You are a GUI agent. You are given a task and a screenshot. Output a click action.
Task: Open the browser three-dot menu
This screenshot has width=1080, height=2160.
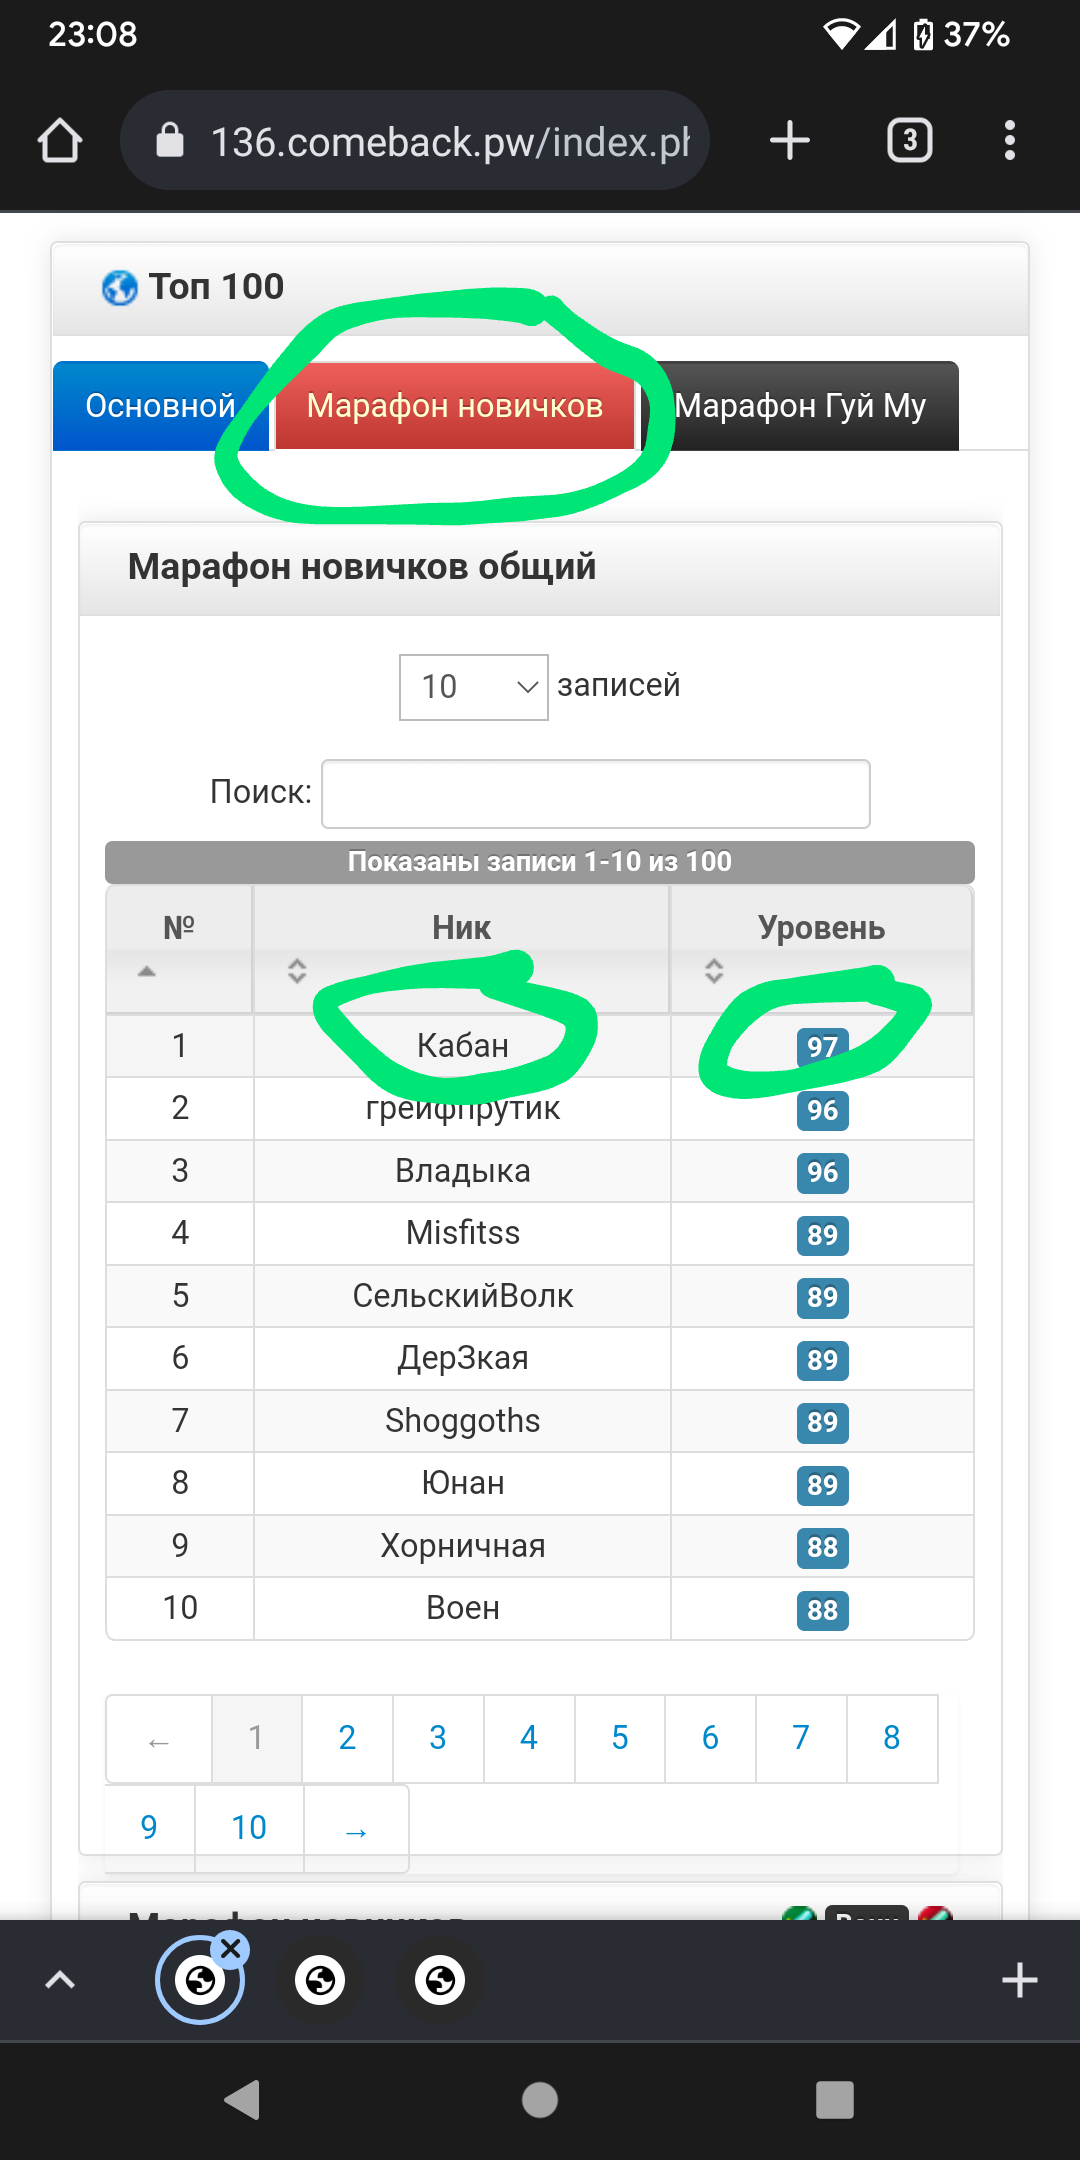point(1010,140)
